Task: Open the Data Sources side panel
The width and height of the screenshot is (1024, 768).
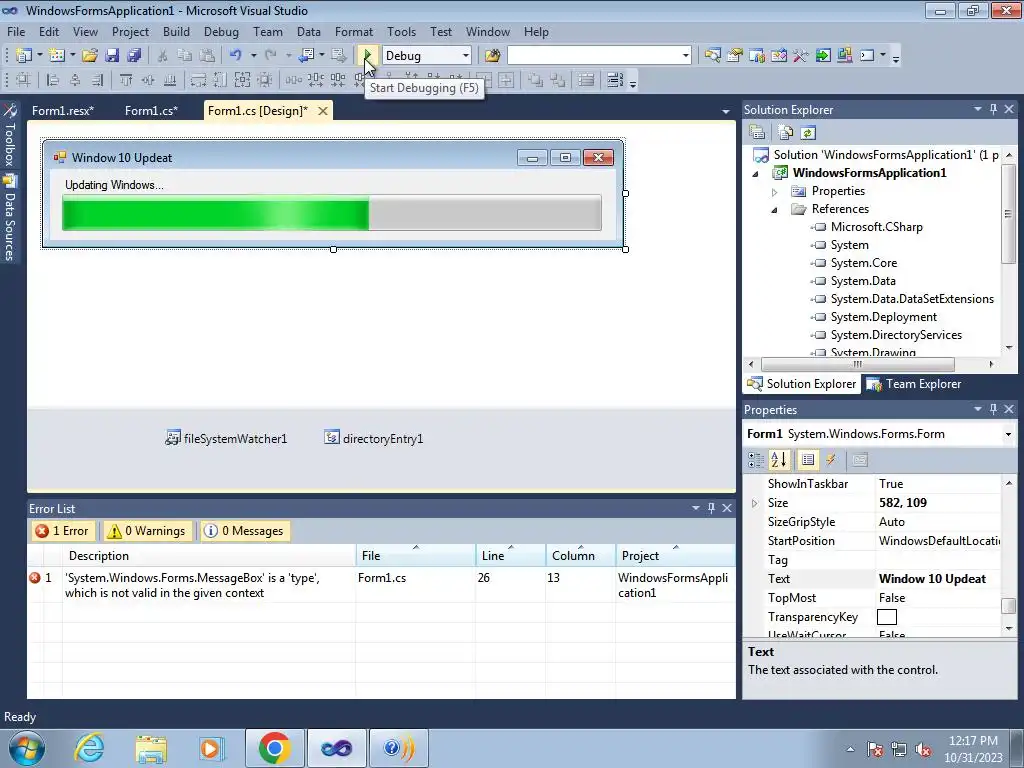Action: (10, 218)
